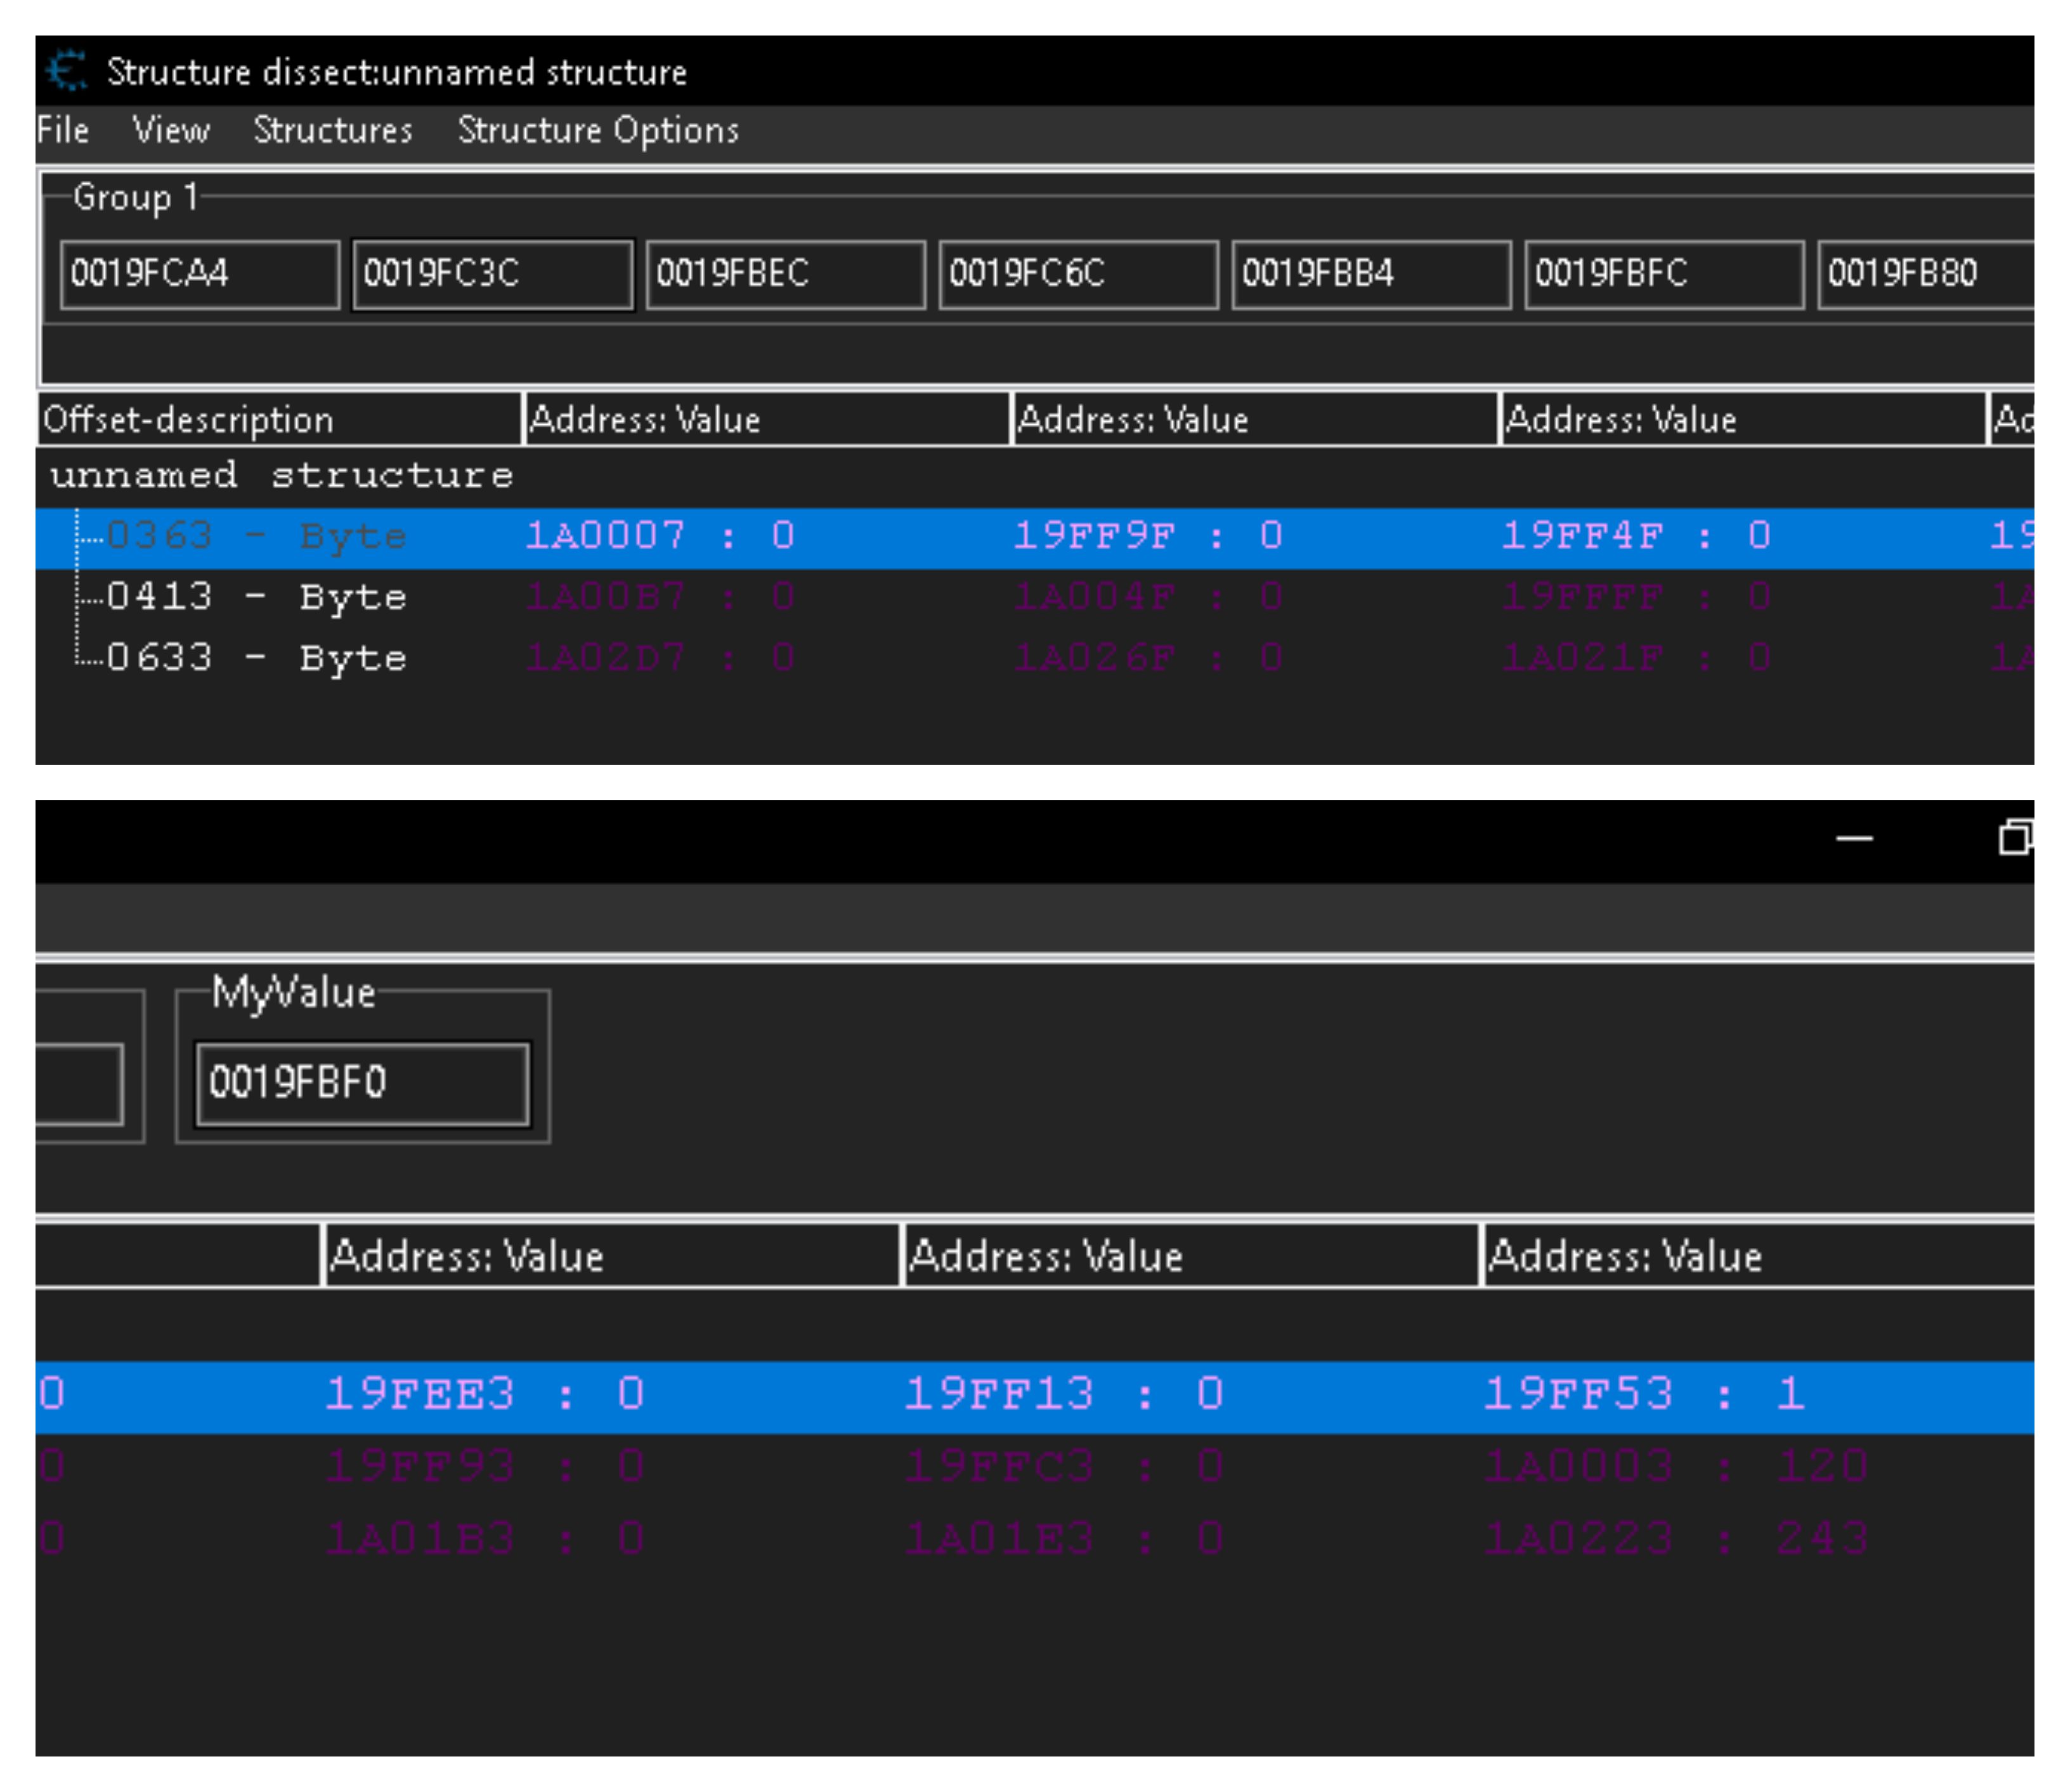The height and width of the screenshot is (1792, 2070).
Task: Click the Cheat Engine logo icon in title bar
Action: [67, 72]
